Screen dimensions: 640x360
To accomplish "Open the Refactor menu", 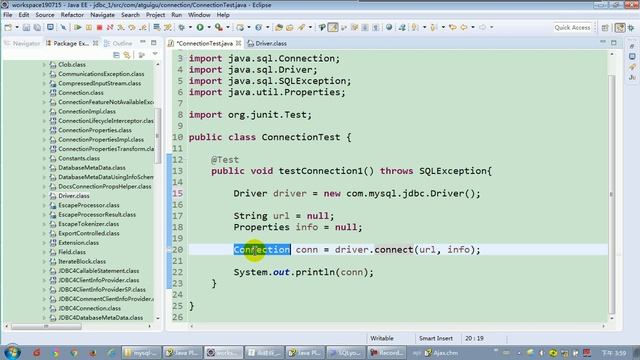I will tap(72, 15).
